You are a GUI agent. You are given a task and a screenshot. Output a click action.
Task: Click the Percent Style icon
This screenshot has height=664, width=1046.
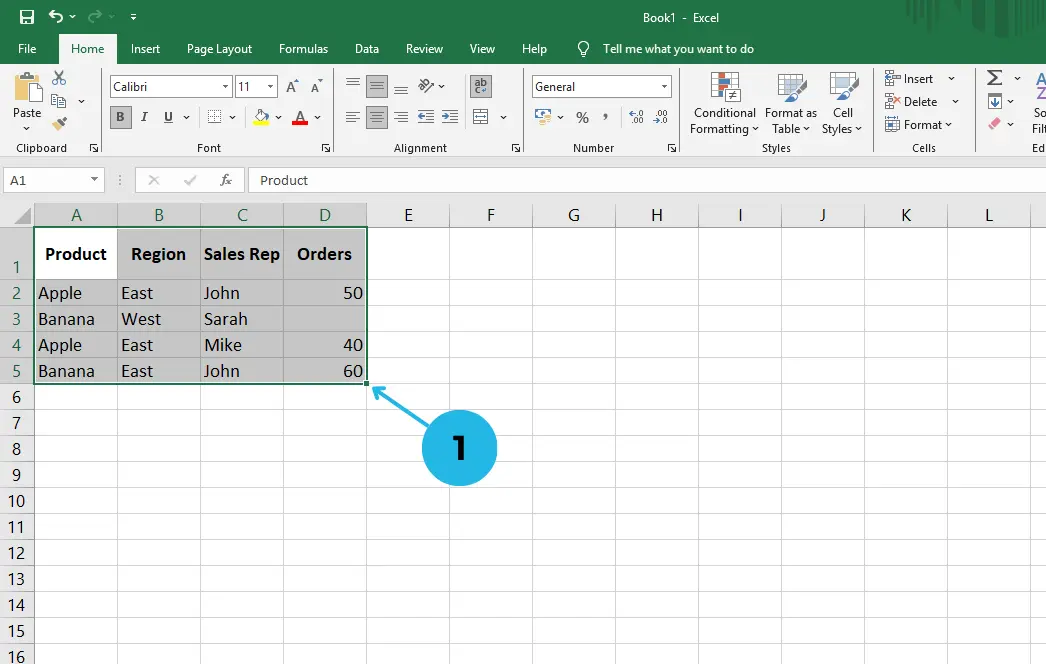pyautogui.click(x=582, y=117)
